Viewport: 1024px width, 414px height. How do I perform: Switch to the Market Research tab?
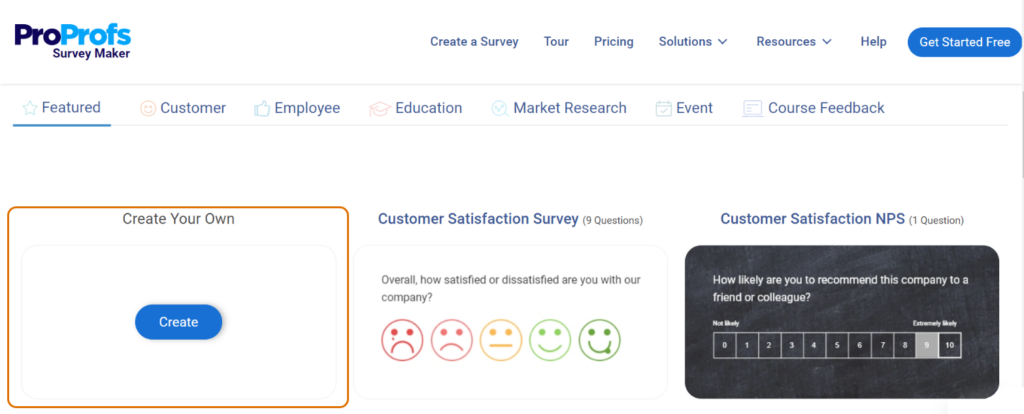[x=570, y=108]
